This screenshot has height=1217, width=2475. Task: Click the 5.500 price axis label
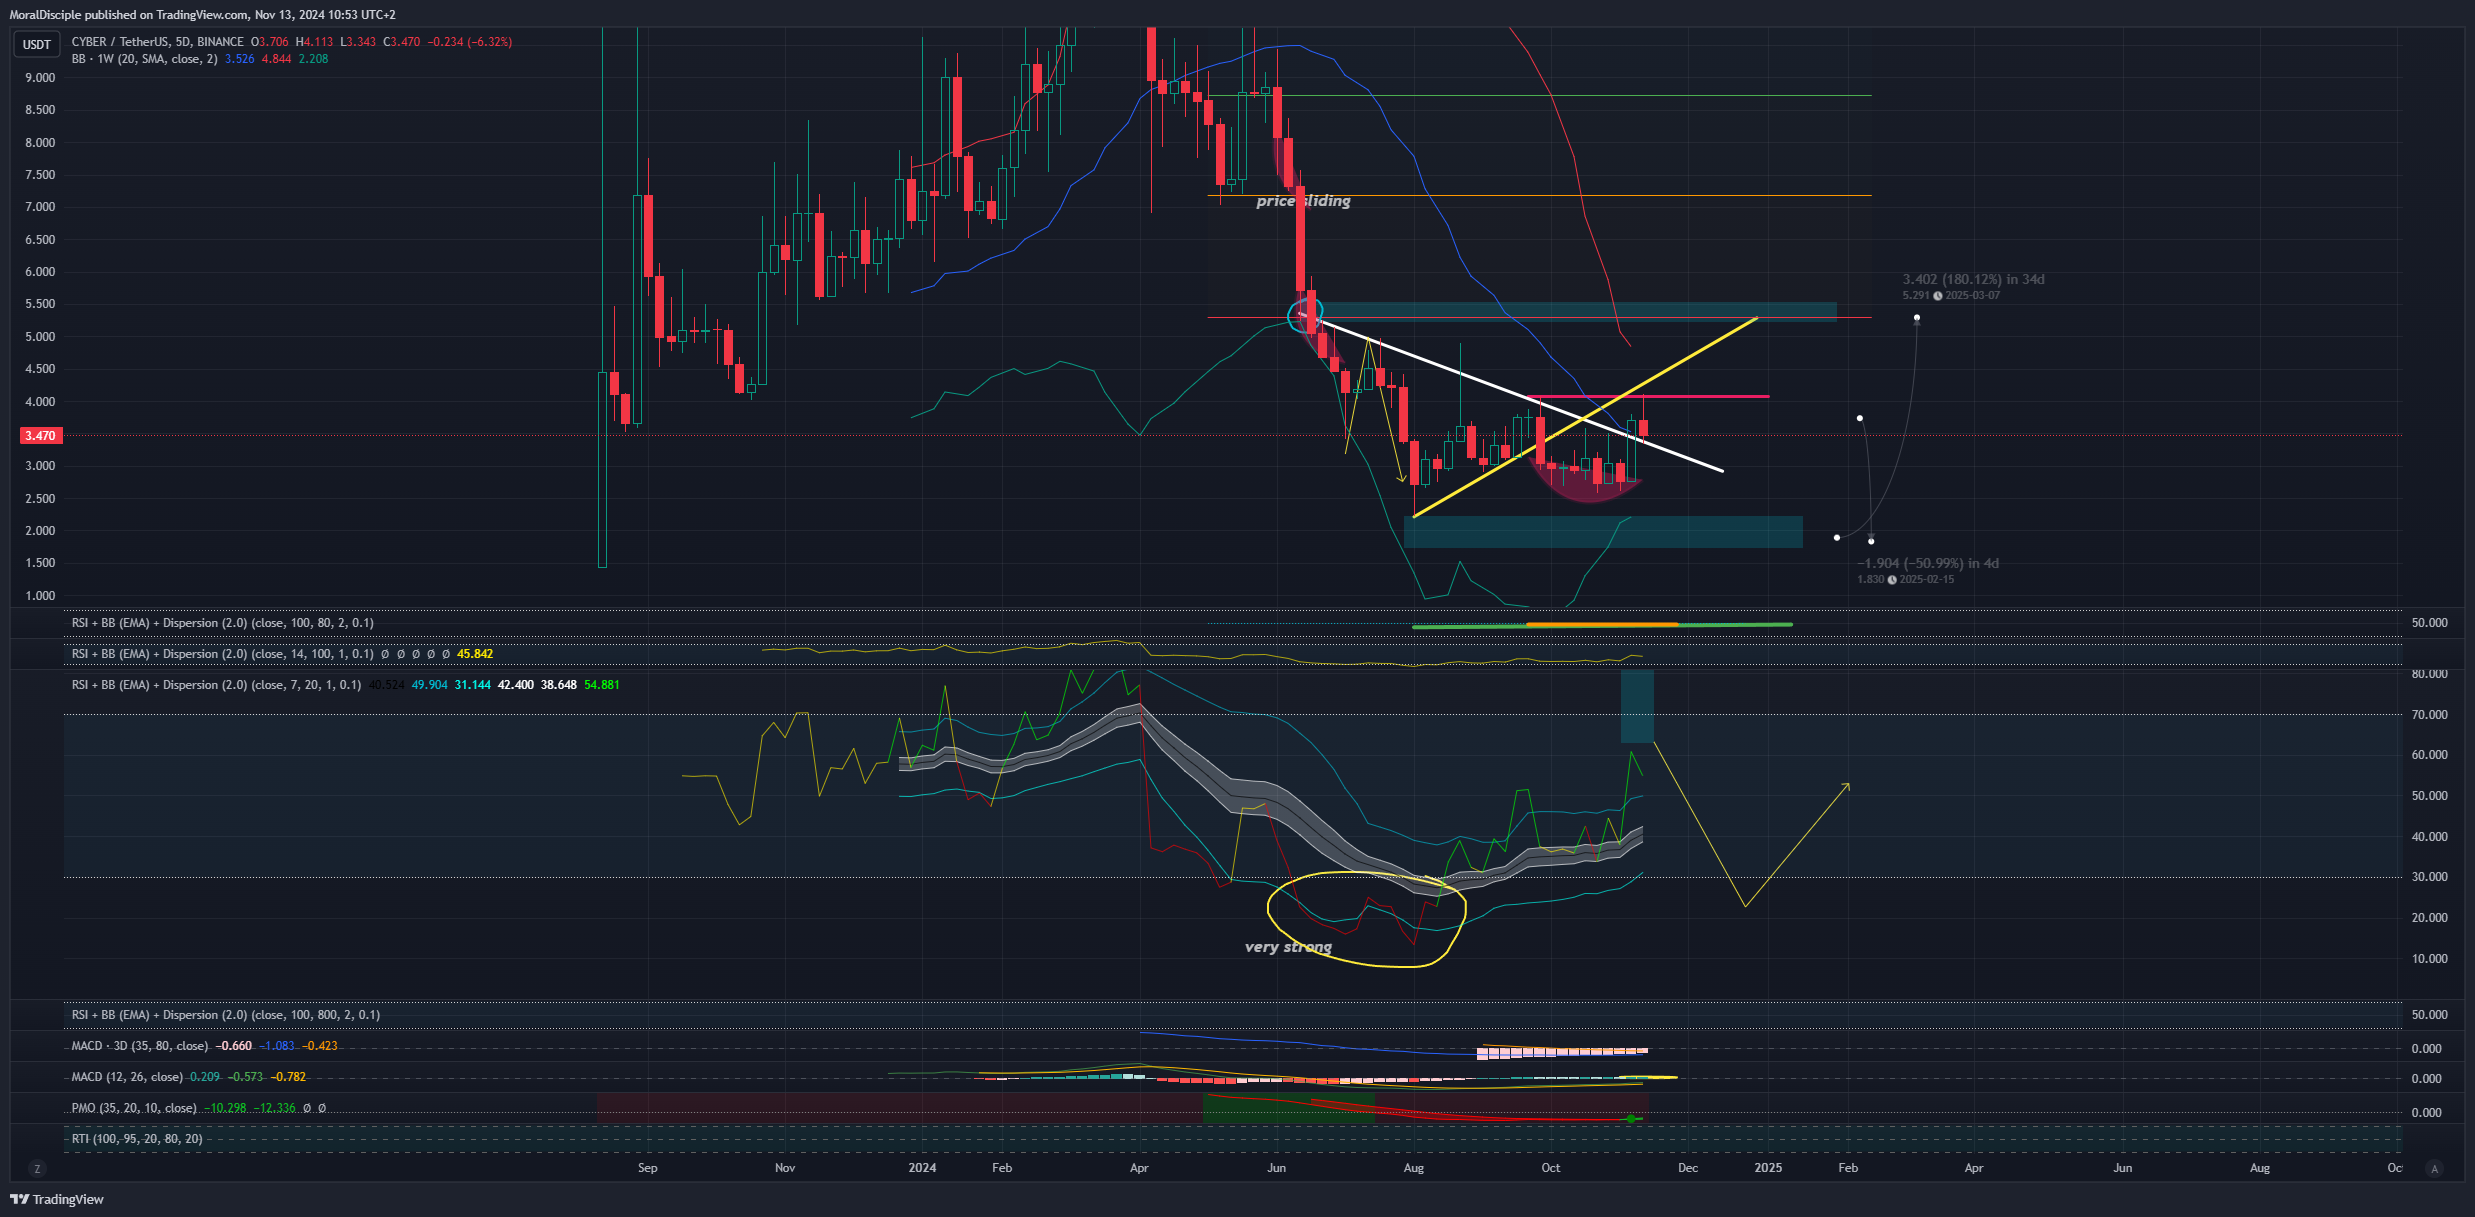[40, 304]
